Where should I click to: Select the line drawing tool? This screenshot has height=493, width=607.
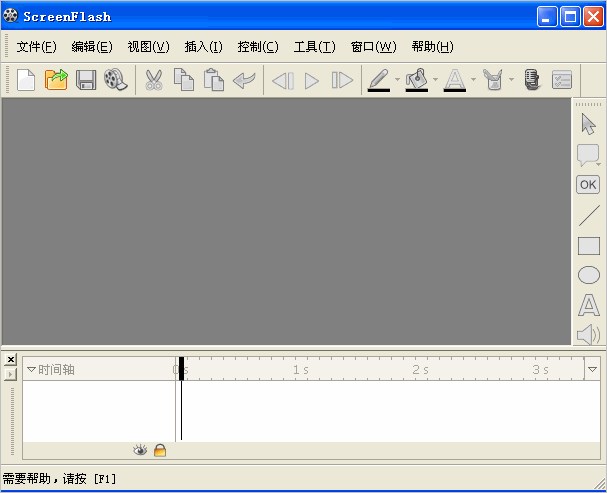(x=589, y=216)
